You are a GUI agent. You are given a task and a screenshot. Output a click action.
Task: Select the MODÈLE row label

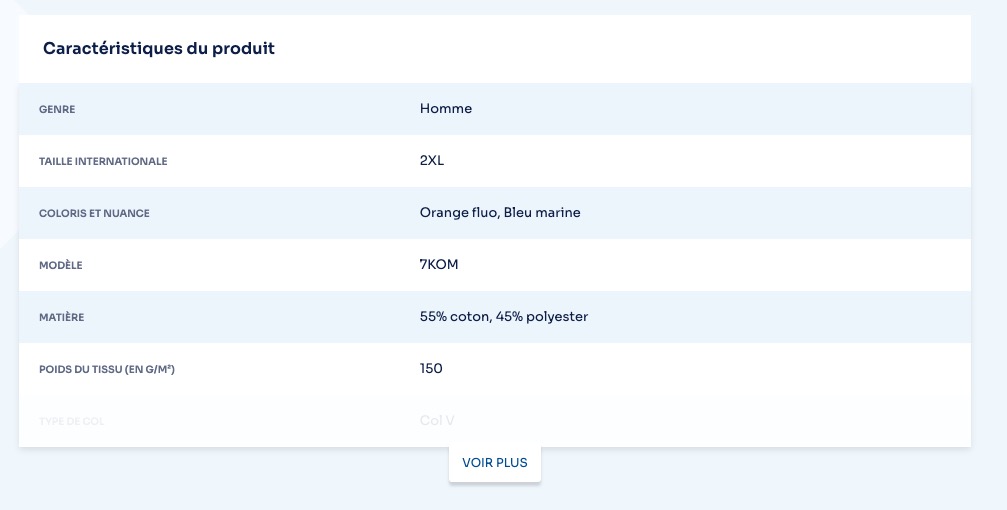[61, 265]
